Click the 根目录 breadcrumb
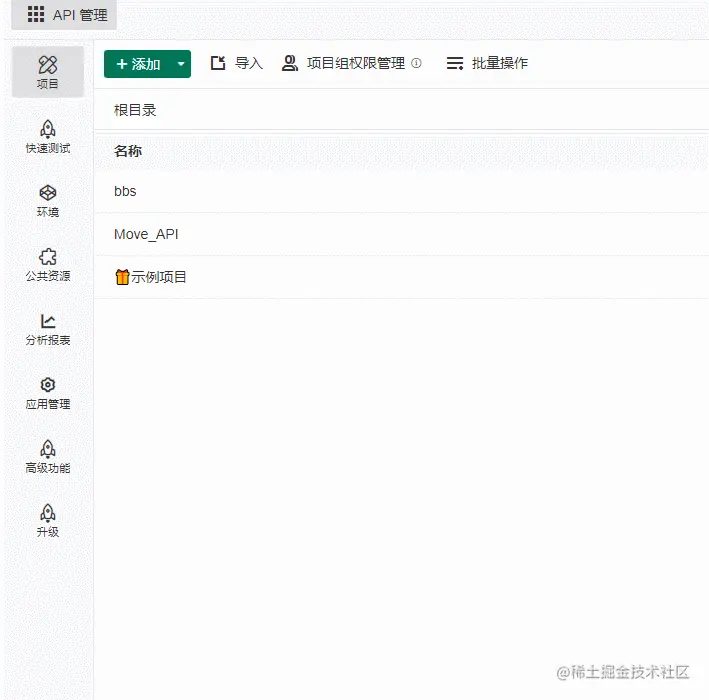The image size is (709, 700). (135, 110)
